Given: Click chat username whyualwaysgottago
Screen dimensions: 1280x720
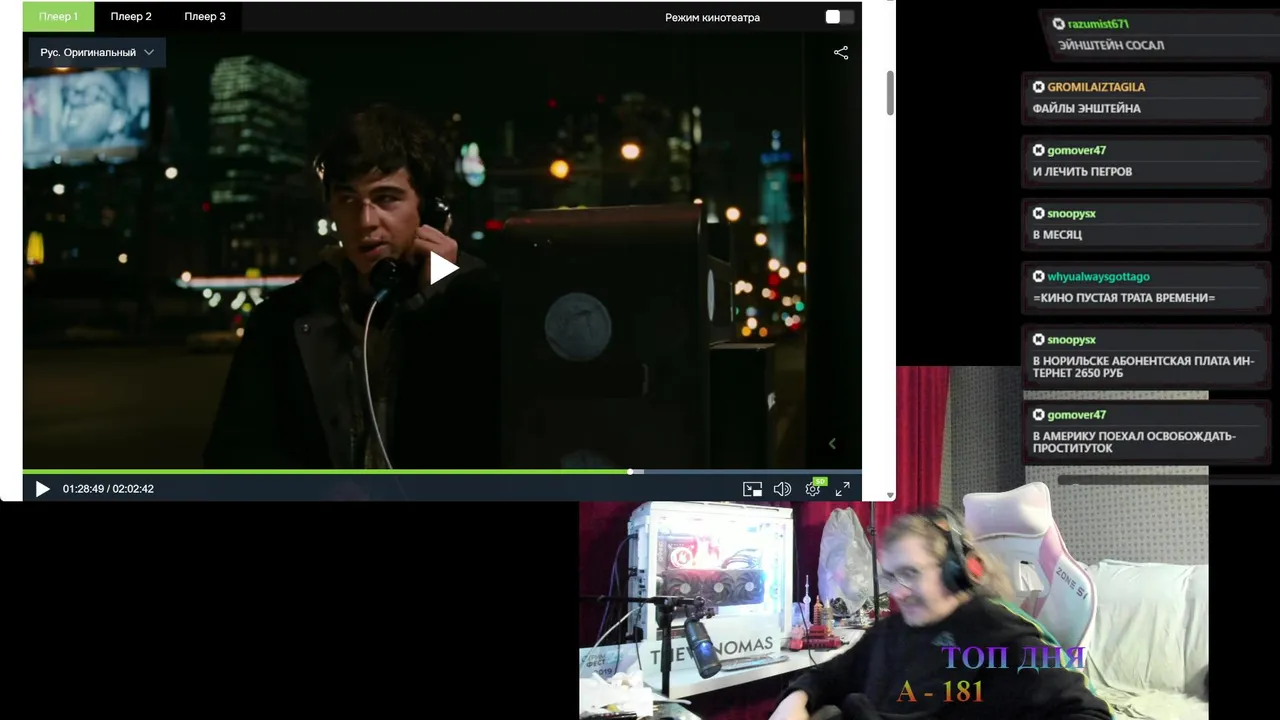Looking at the screenshot, I should (1098, 277).
